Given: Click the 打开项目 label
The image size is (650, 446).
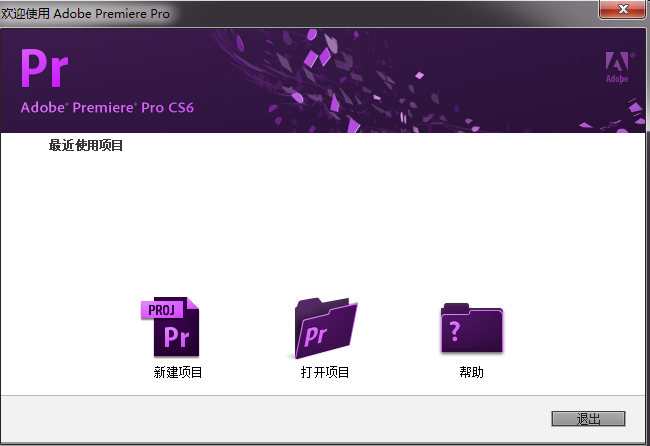Looking at the screenshot, I should pyautogui.click(x=325, y=372).
